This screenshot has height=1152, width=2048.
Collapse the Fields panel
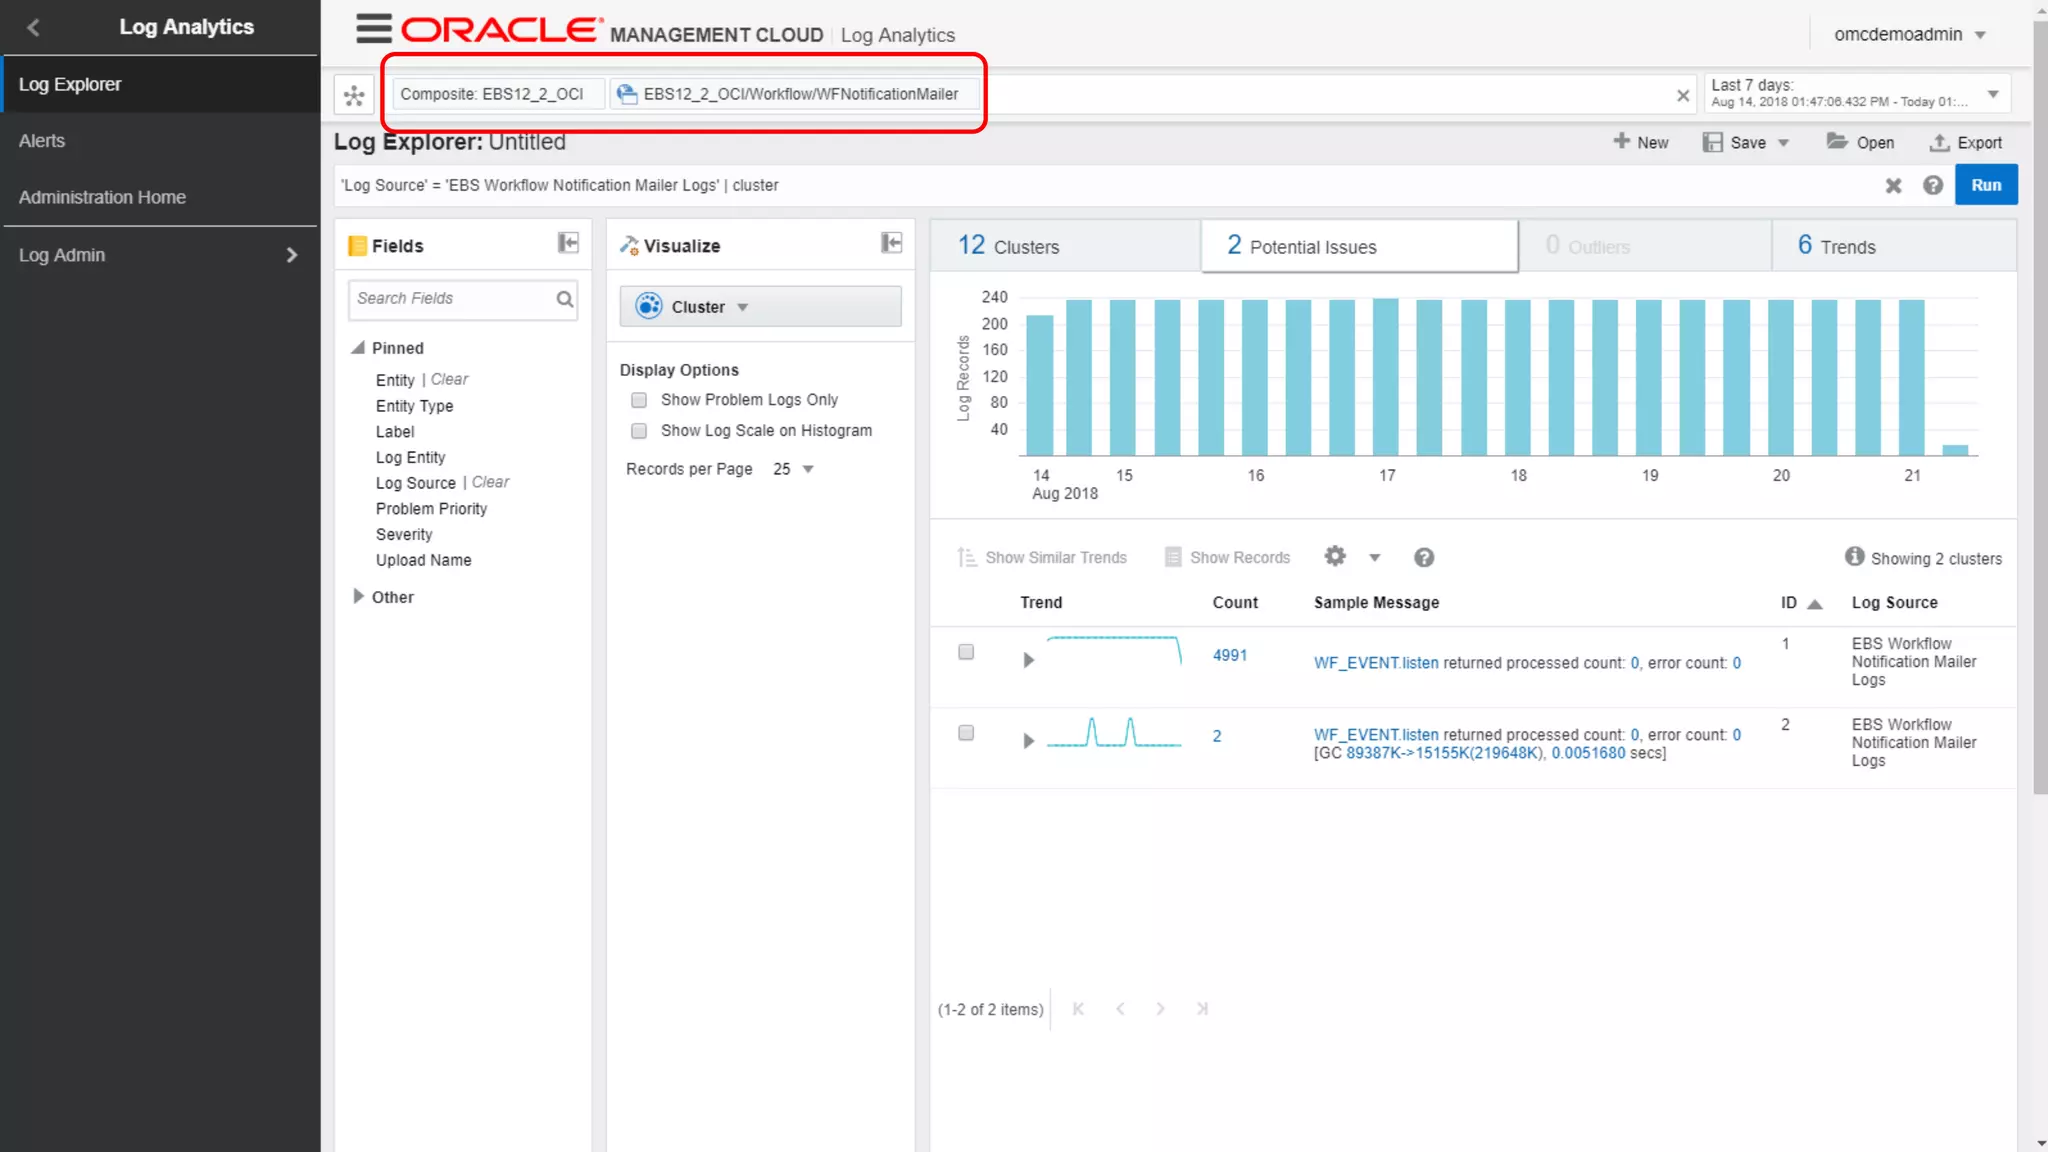pos(568,243)
